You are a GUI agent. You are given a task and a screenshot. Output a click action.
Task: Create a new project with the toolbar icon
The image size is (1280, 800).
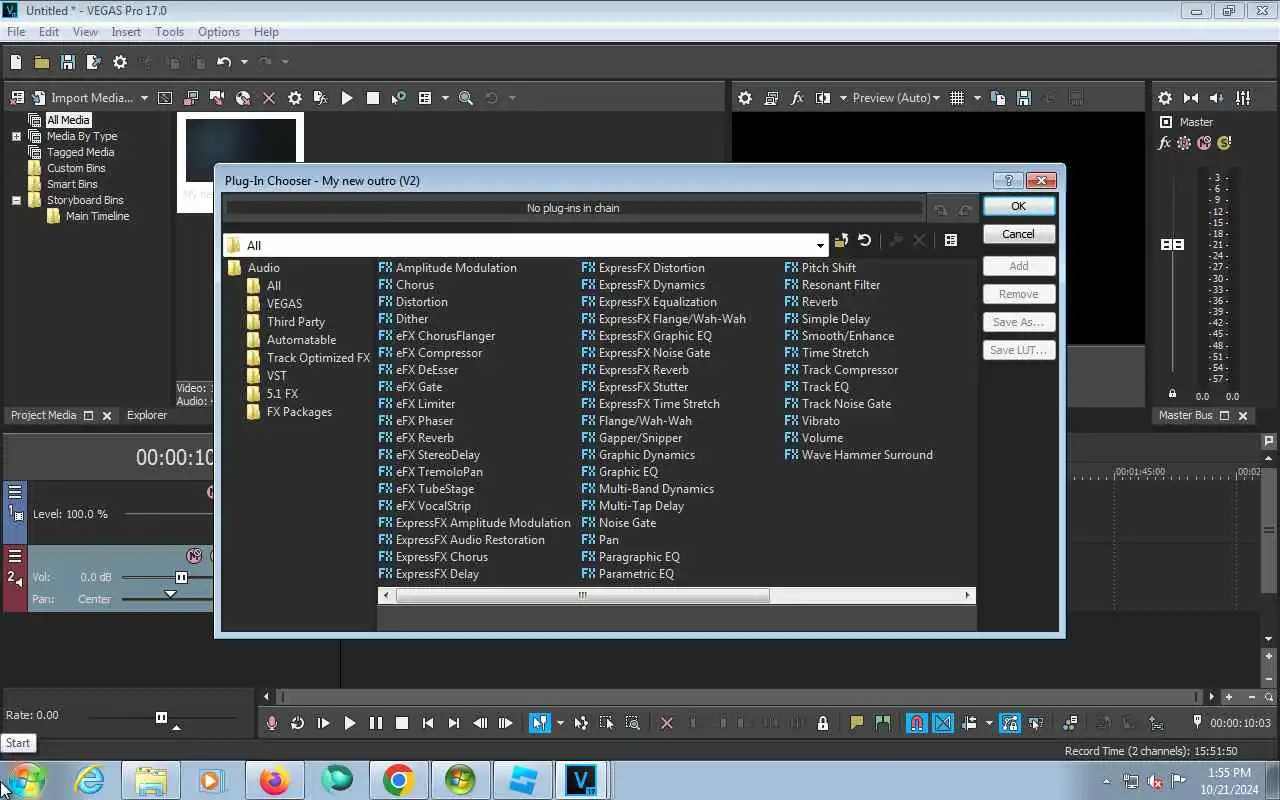pos(16,62)
